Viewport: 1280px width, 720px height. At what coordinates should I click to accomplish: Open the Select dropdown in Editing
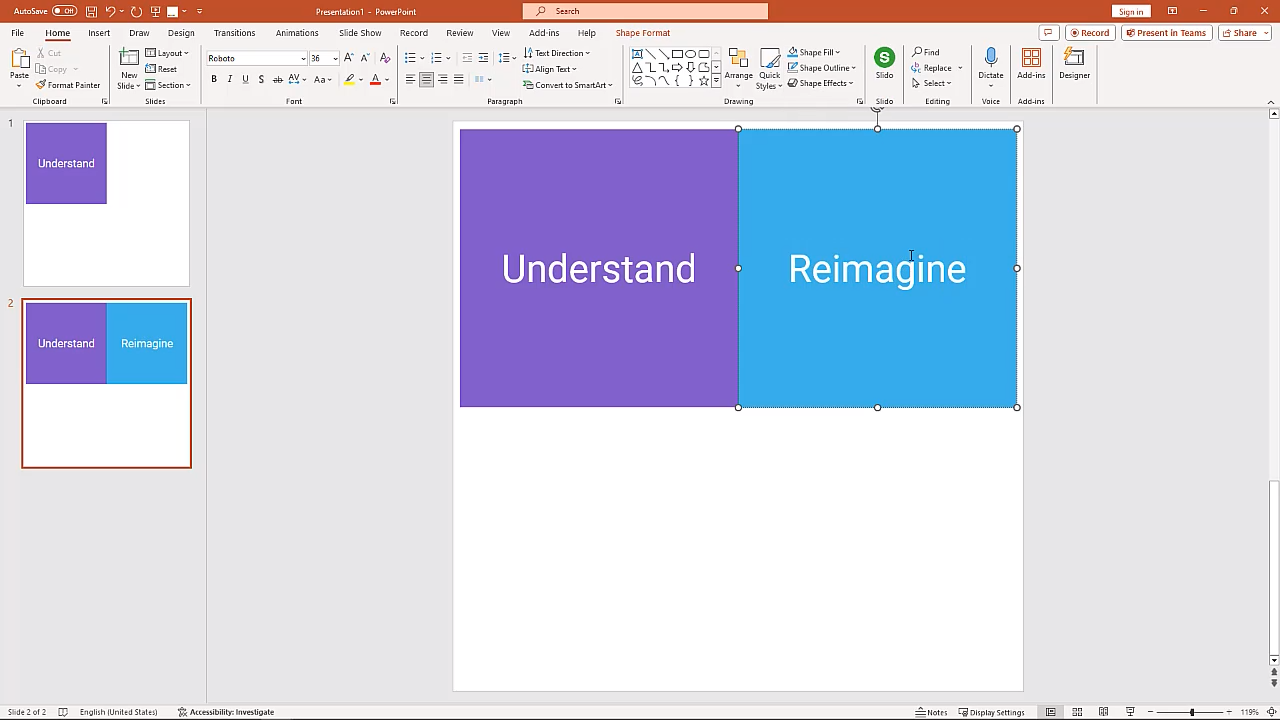pyautogui.click(x=931, y=83)
